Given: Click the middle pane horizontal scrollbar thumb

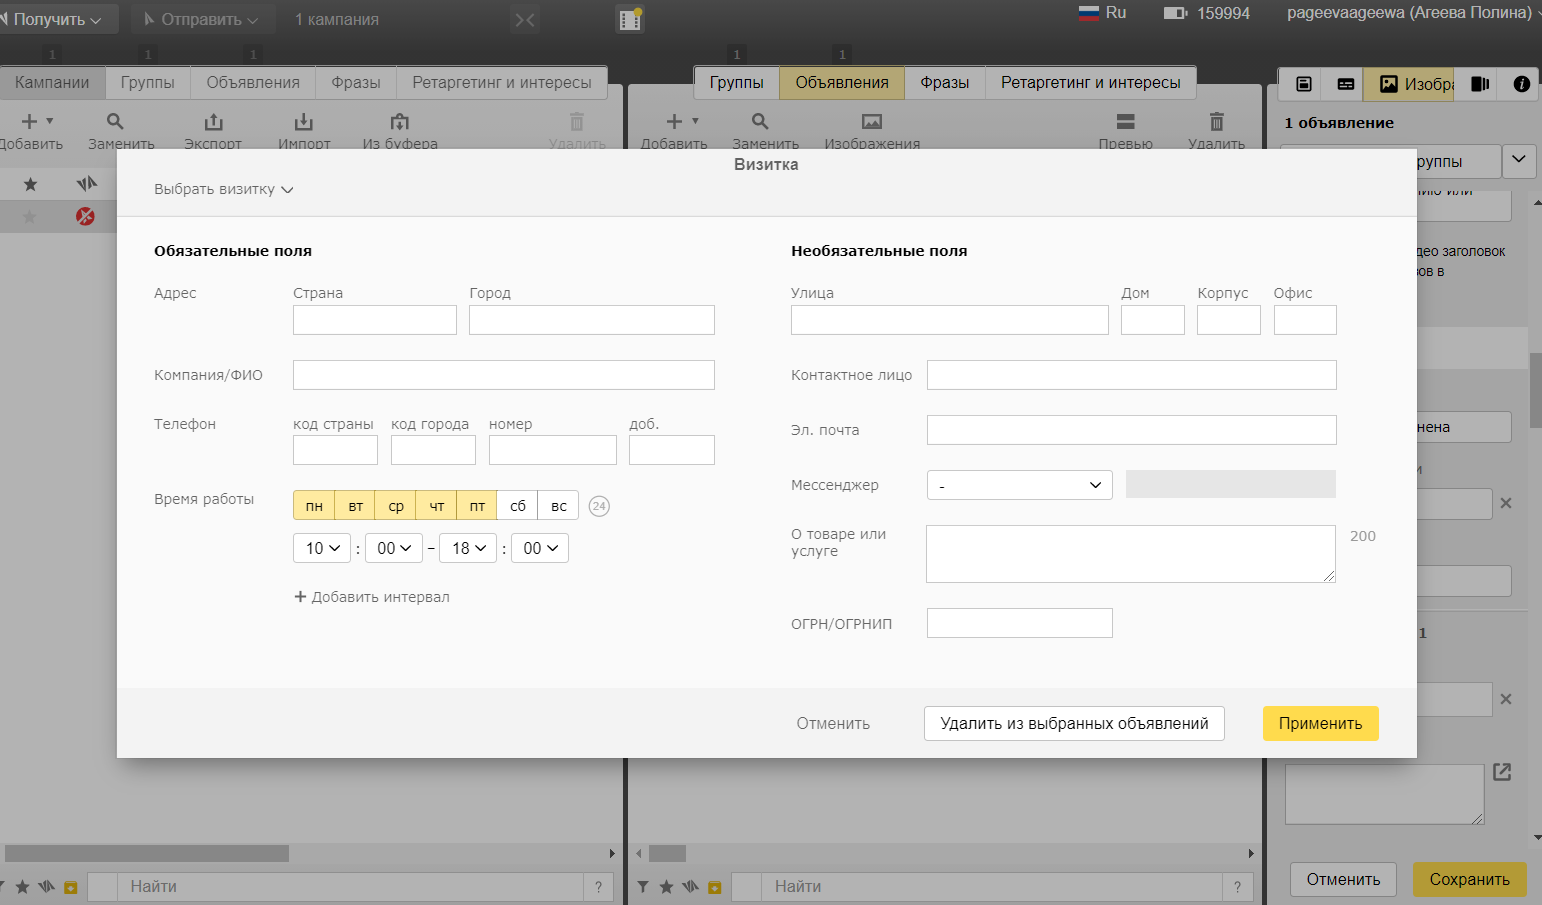Looking at the screenshot, I should [667, 853].
